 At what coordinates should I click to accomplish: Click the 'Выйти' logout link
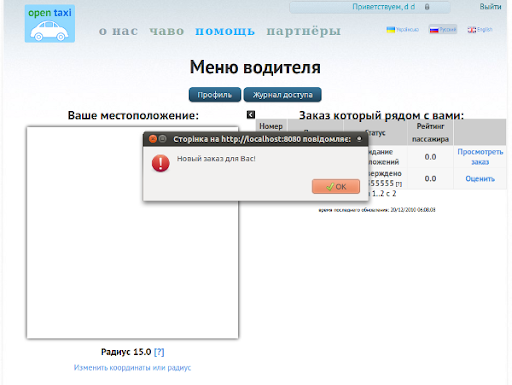tap(490, 7)
